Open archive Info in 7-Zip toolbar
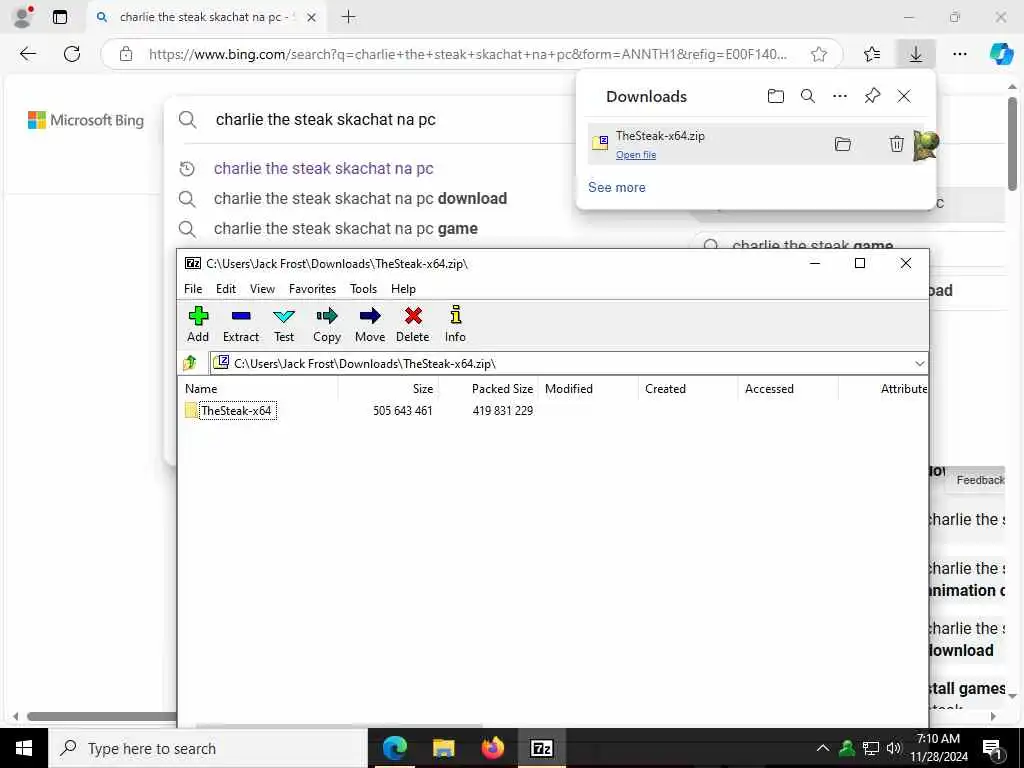Screen dimensions: 1024x768 pos(455,324)
